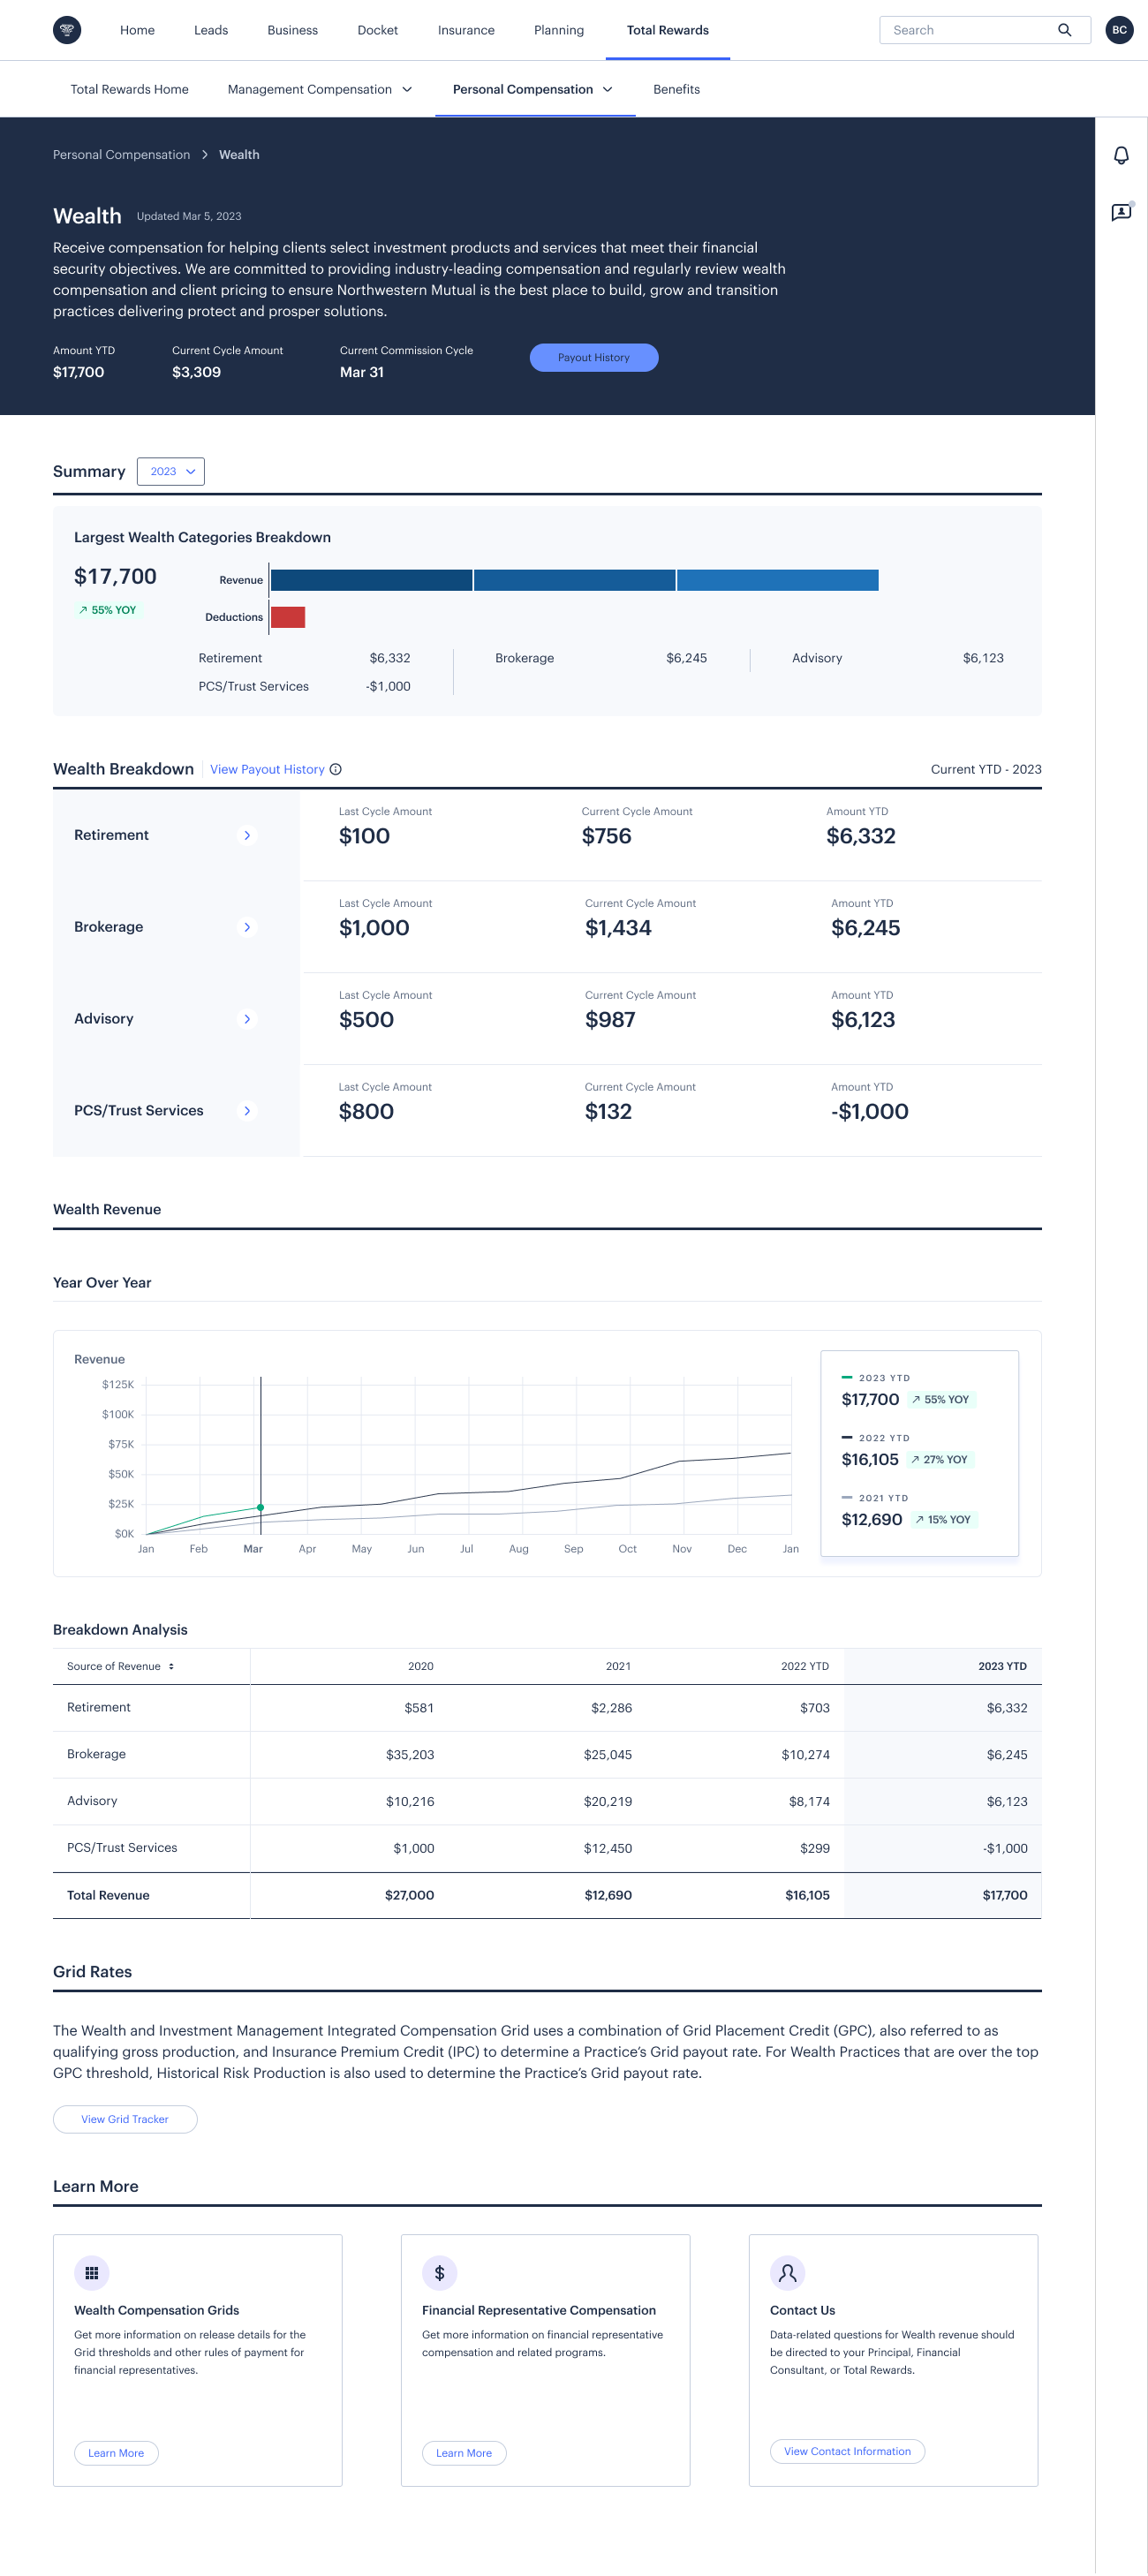Screen dimensions: 1148x2576
Task: Click info icon beside View Payout History
Action: 336,769
